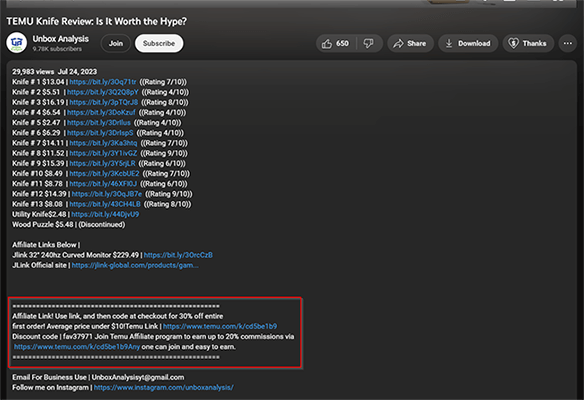This screenshot has width=584, height=400.
Task: Click the Knife # 1 $13.04 price text
Action: tap(38, 82)
